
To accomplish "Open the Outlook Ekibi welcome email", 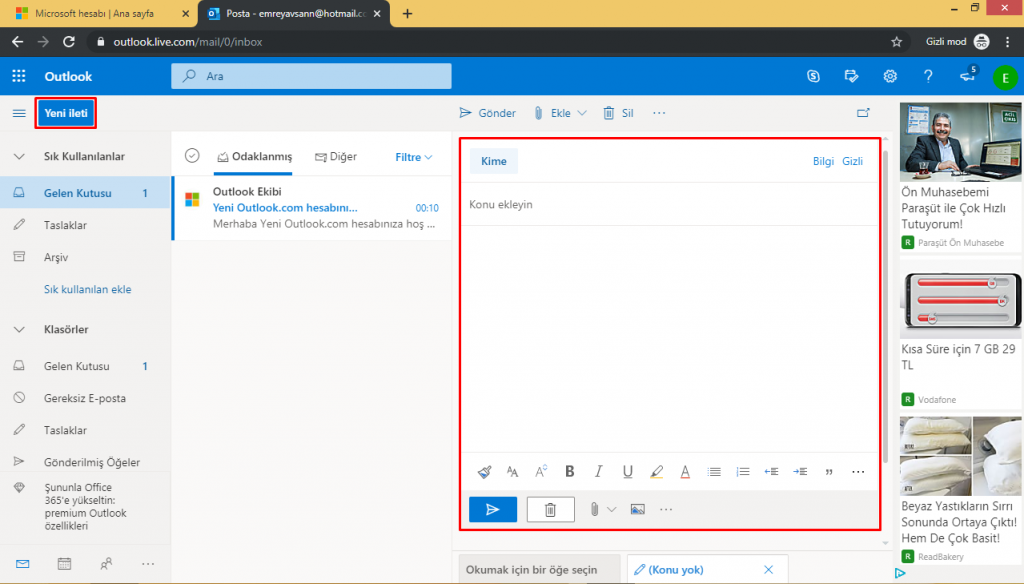I will point(313,208).
